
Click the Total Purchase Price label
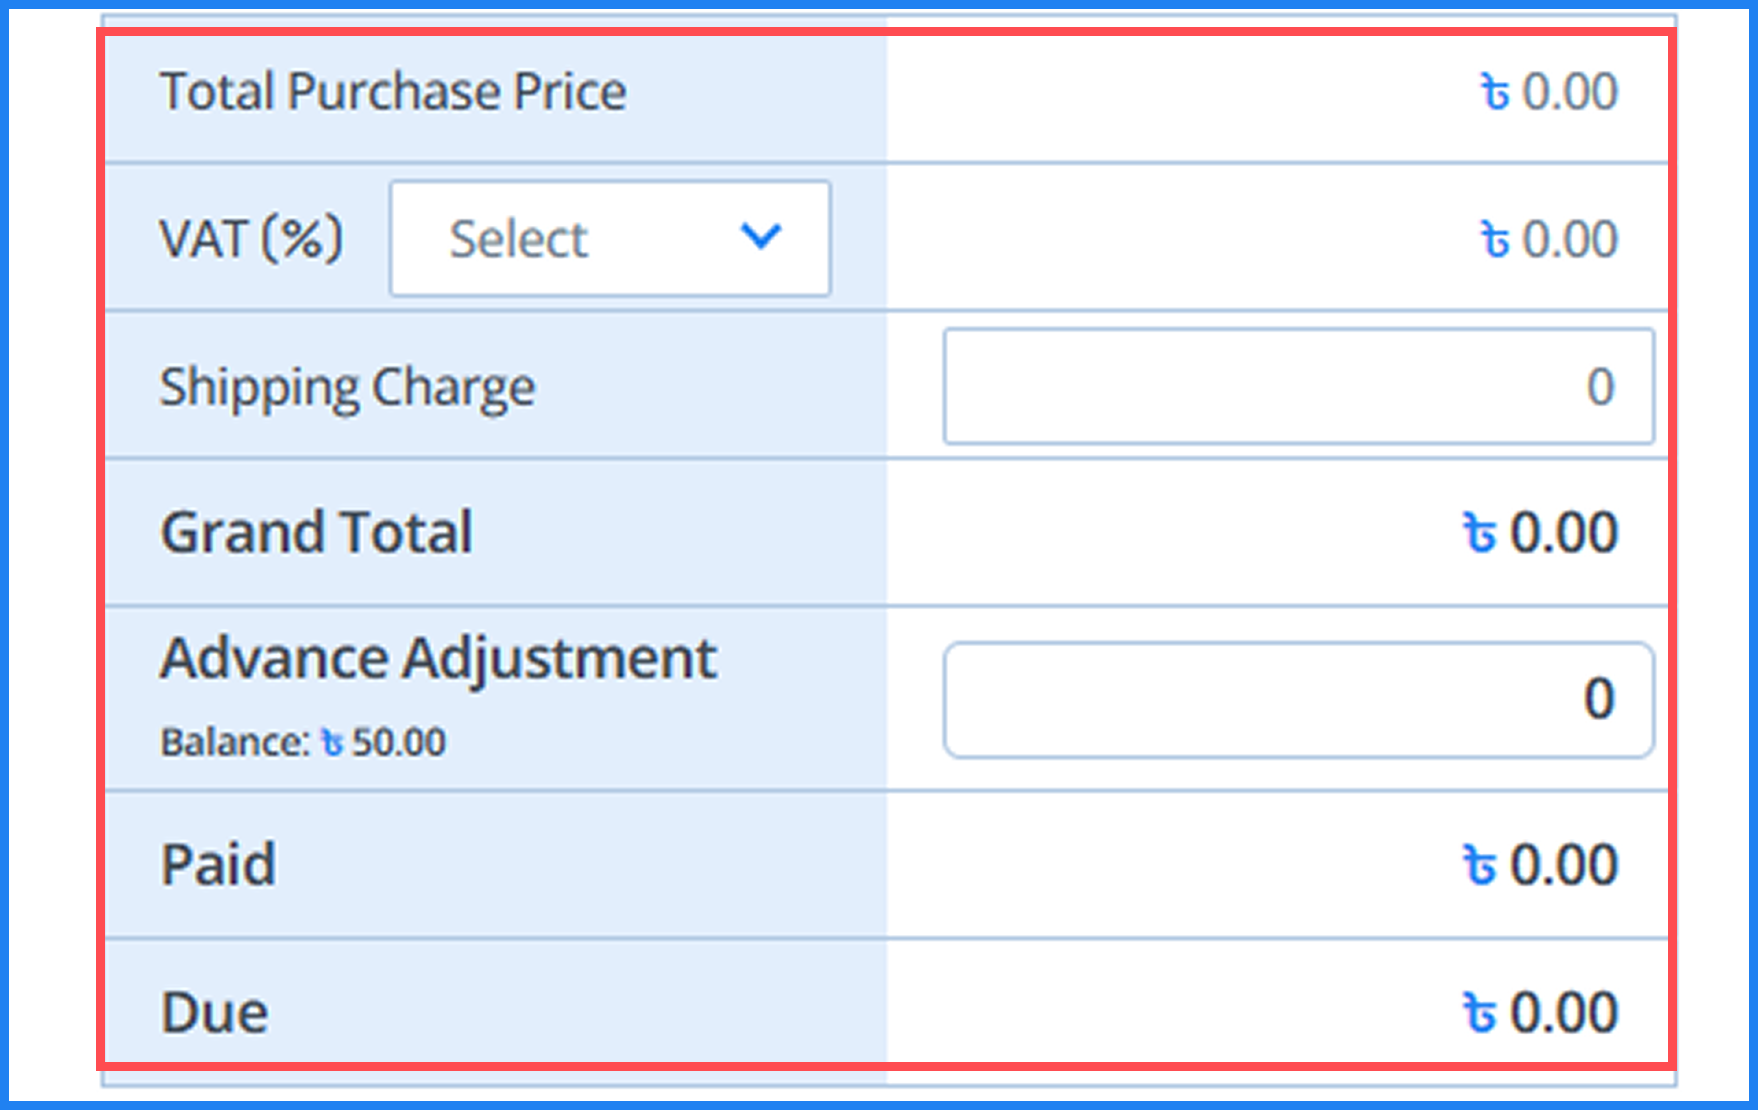[x=393, y=92]
